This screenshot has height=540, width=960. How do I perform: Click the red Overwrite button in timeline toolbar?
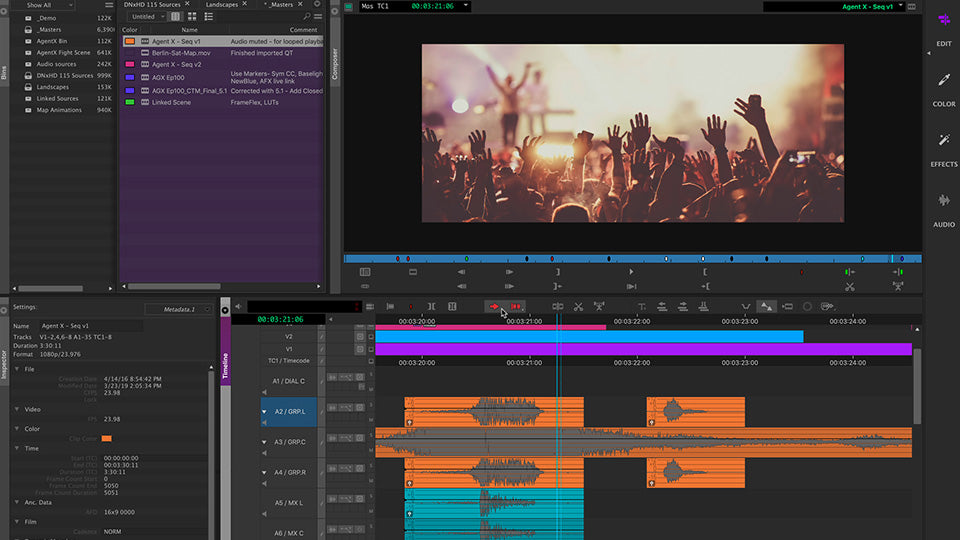516,306
